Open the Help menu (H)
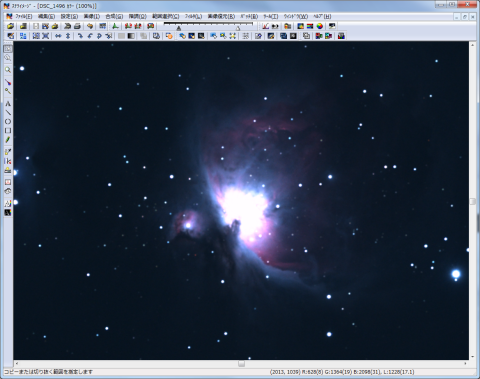The height and width of the screenshot is (379, 480). [x=322, y=16]
